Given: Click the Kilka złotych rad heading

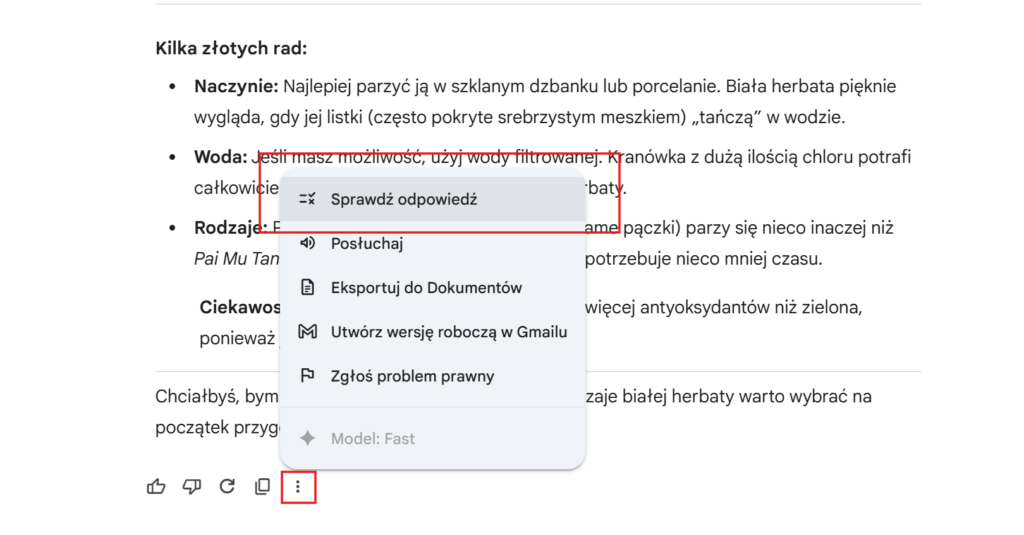Looking at the screenshot, I should (x=231, y=48).
